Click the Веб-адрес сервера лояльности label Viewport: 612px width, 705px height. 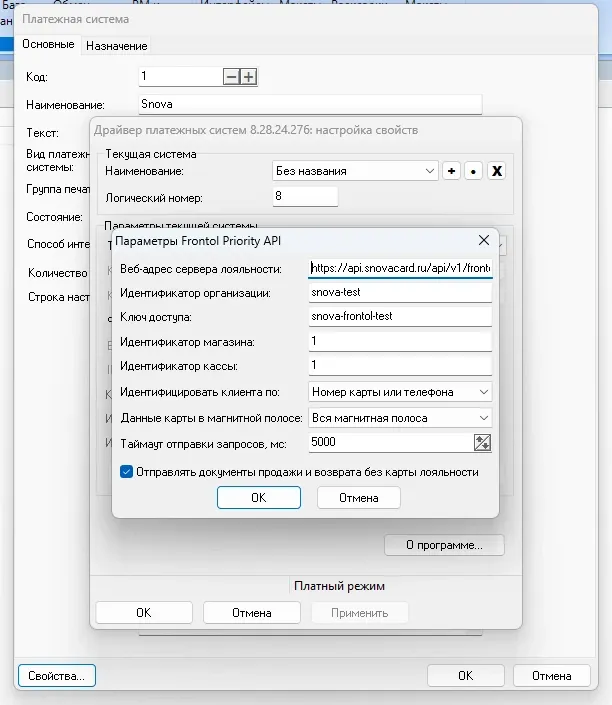201,269
